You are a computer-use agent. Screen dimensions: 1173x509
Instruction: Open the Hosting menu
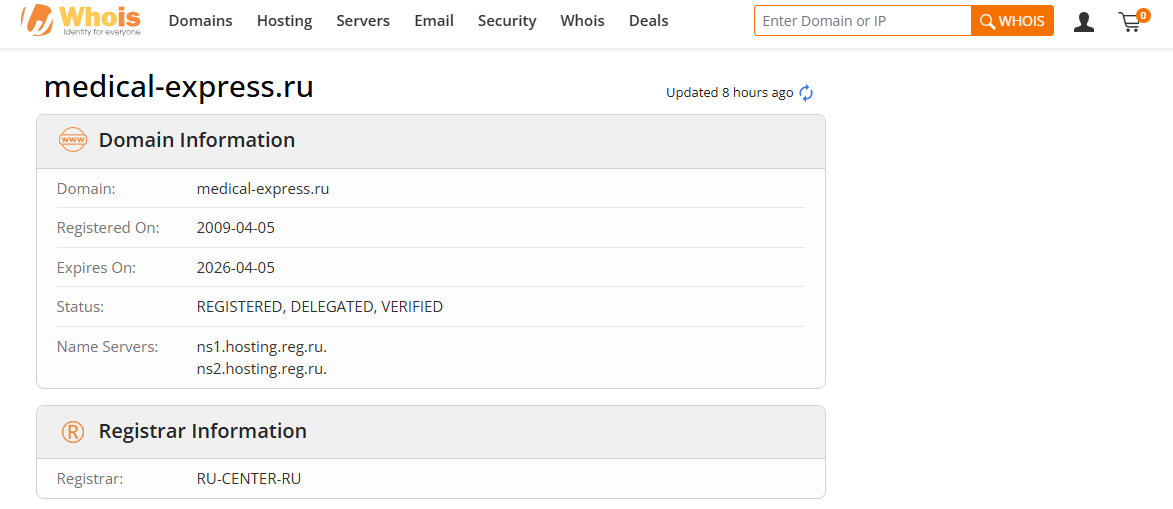coord(284,21)
